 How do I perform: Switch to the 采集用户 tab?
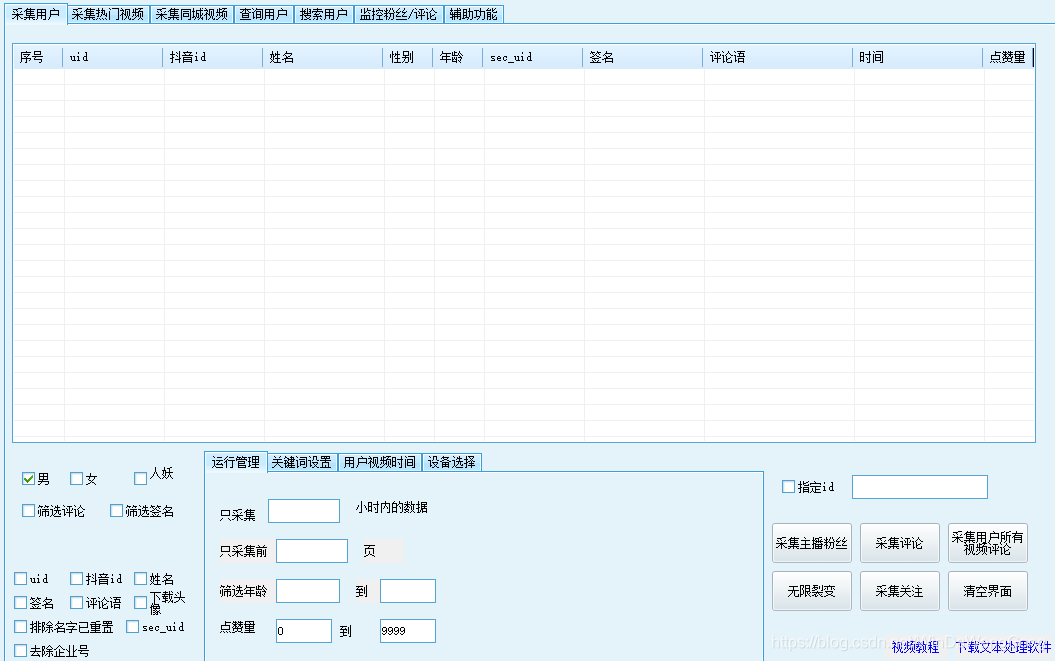[x=36, y=14]
